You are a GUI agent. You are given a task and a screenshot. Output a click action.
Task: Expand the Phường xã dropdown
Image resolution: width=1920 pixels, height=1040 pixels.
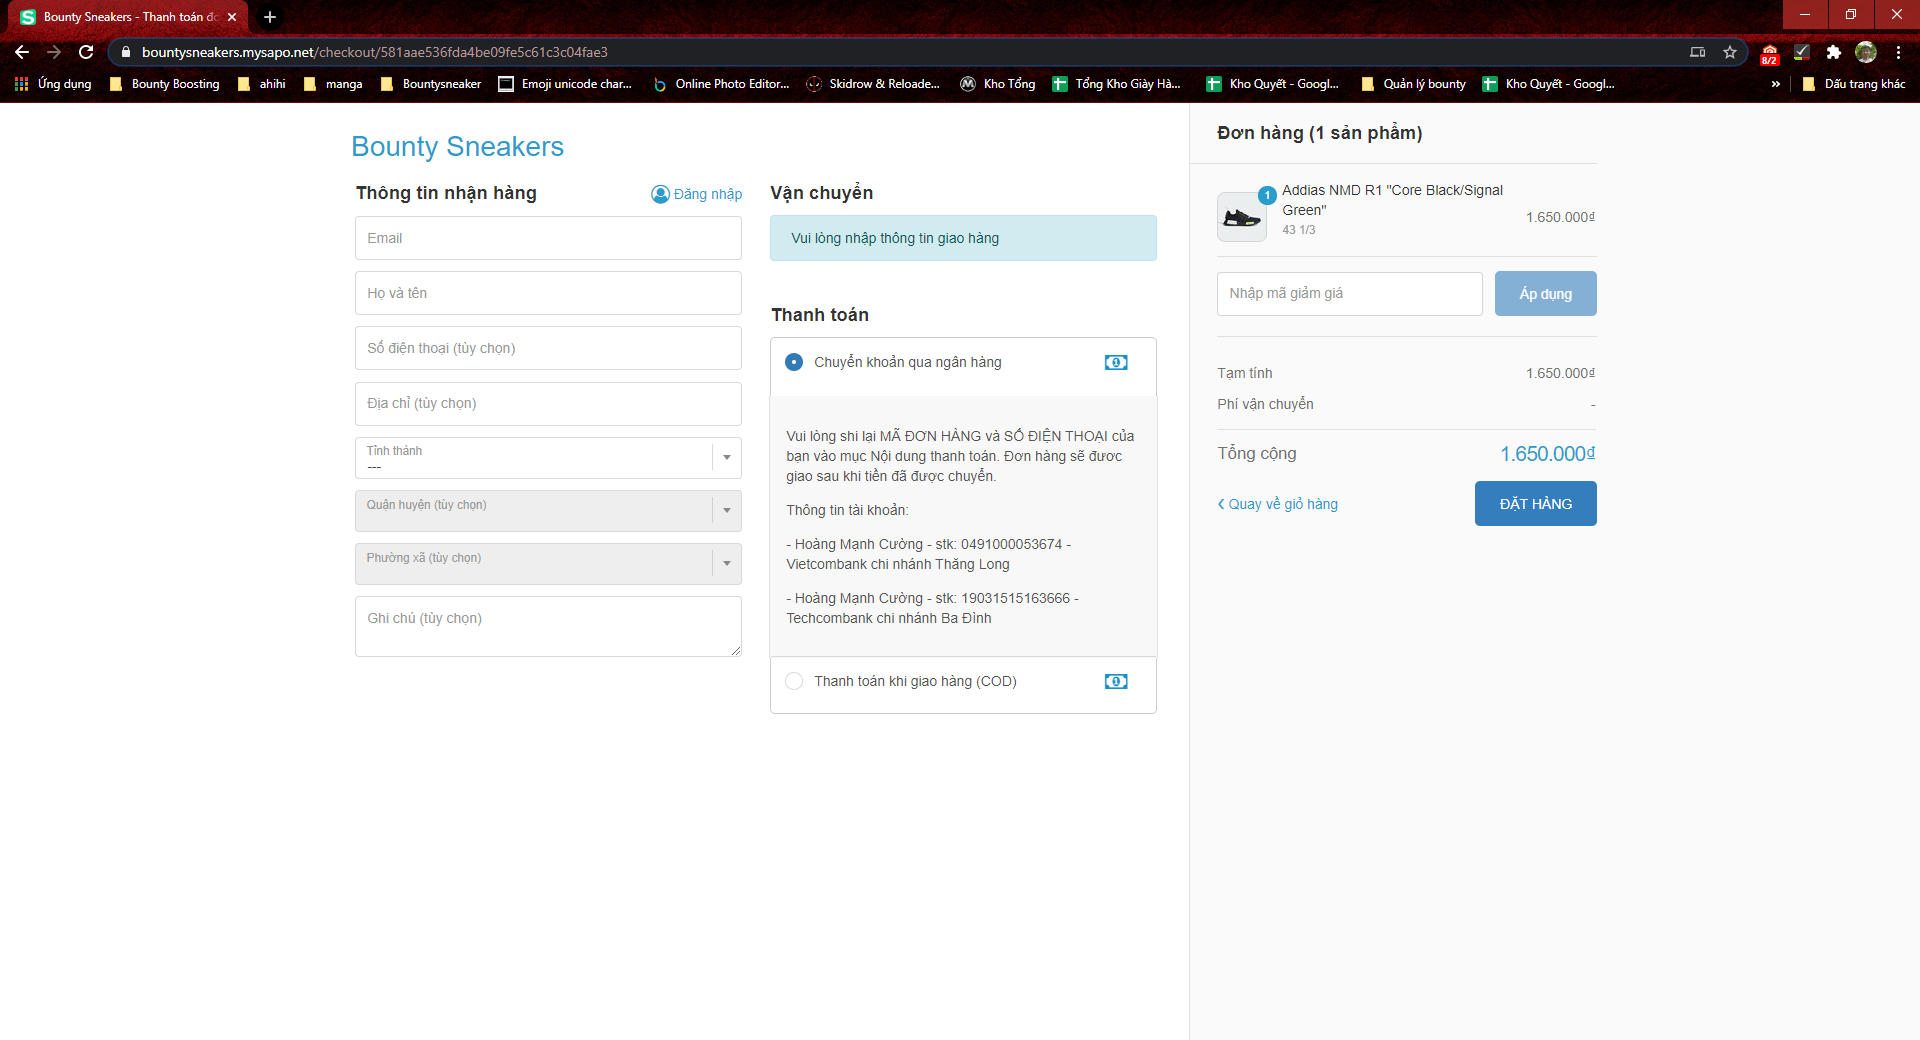coord(548,564)
